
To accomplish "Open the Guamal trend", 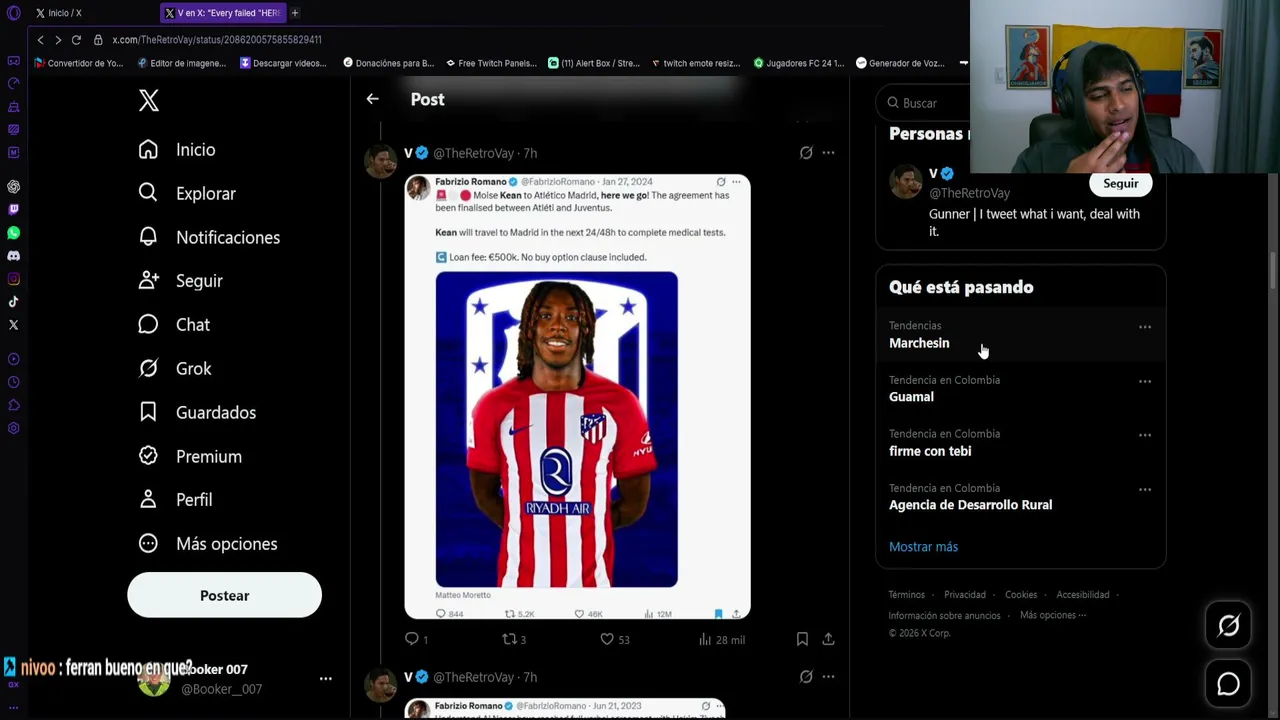I will pyautogui.click(x=1020, y=389).
